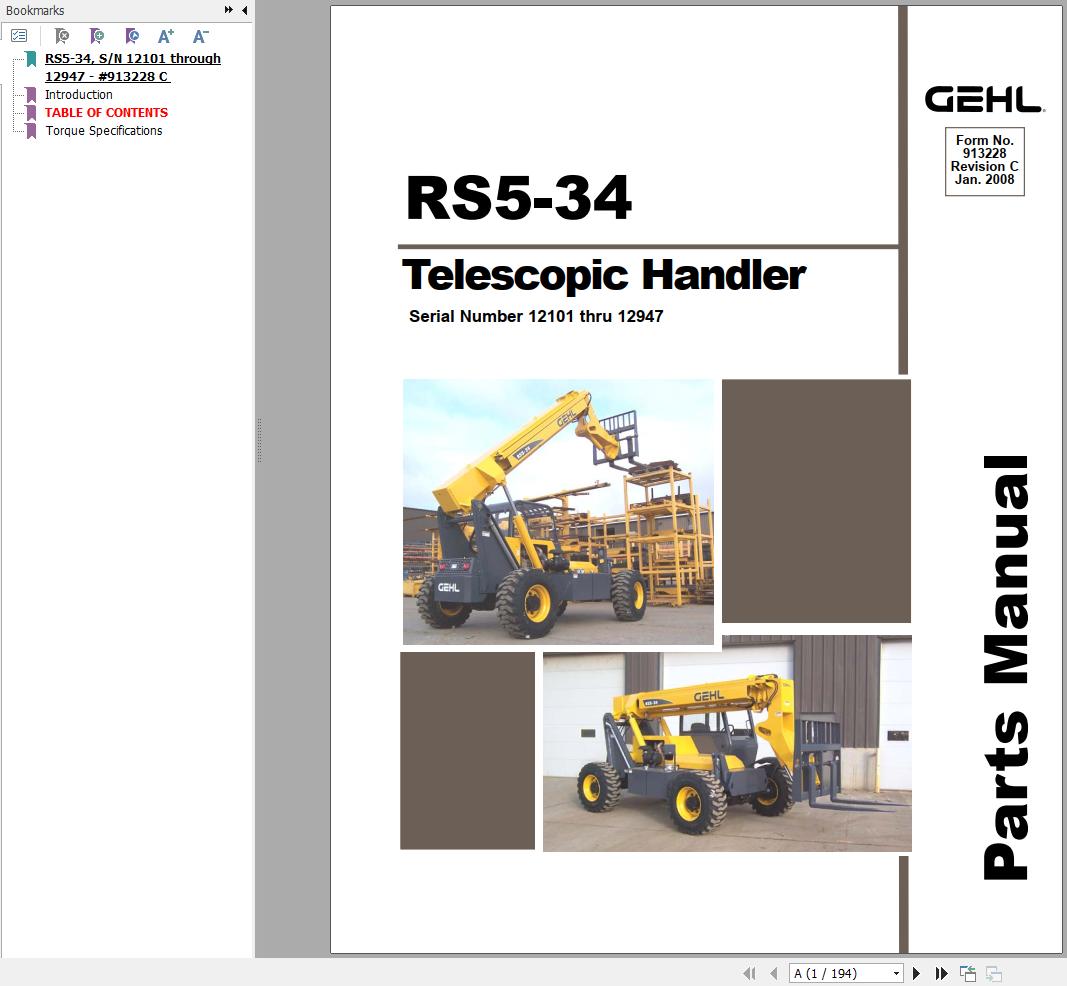The width and height of the screenshot is (1067, 986).
Task: Click the Telescopic Handler heading
Action: (x=604, y=274)
